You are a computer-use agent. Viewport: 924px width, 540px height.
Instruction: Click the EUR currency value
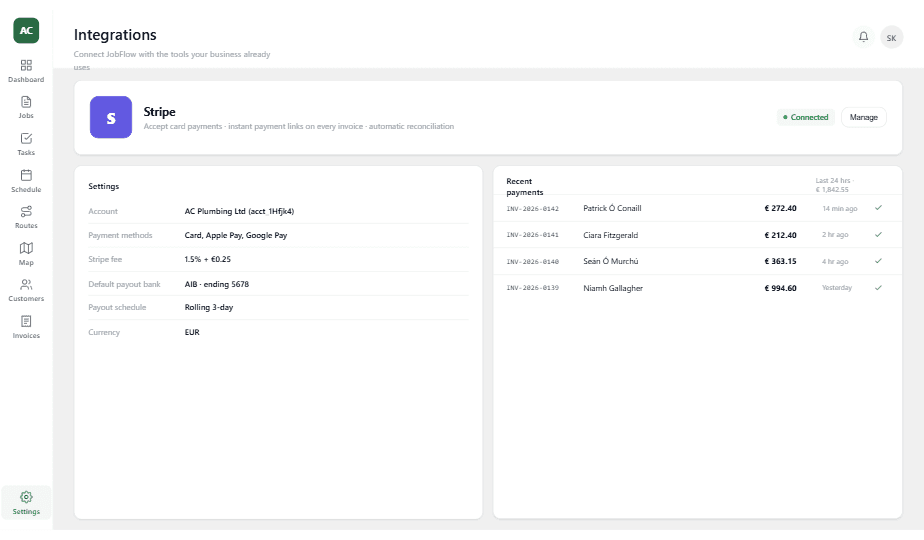192,332
